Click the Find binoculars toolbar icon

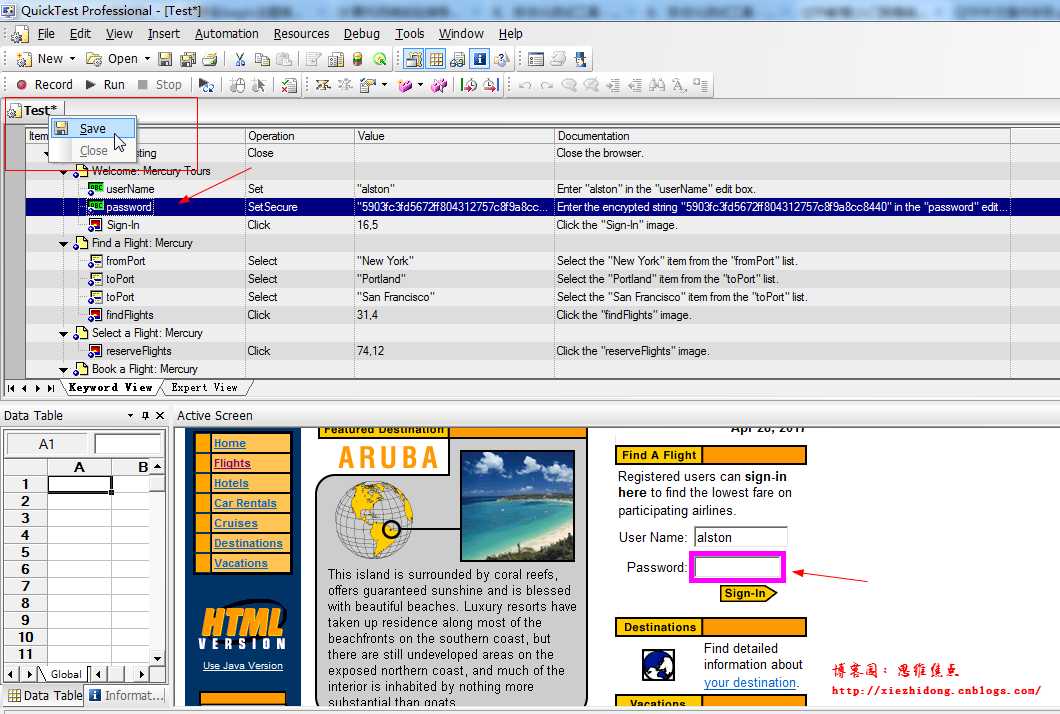point(657,85)
